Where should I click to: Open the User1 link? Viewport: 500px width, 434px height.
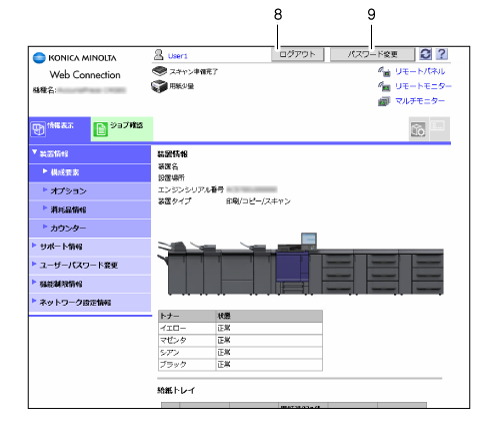pyautogui.click(x=178, y=56)
